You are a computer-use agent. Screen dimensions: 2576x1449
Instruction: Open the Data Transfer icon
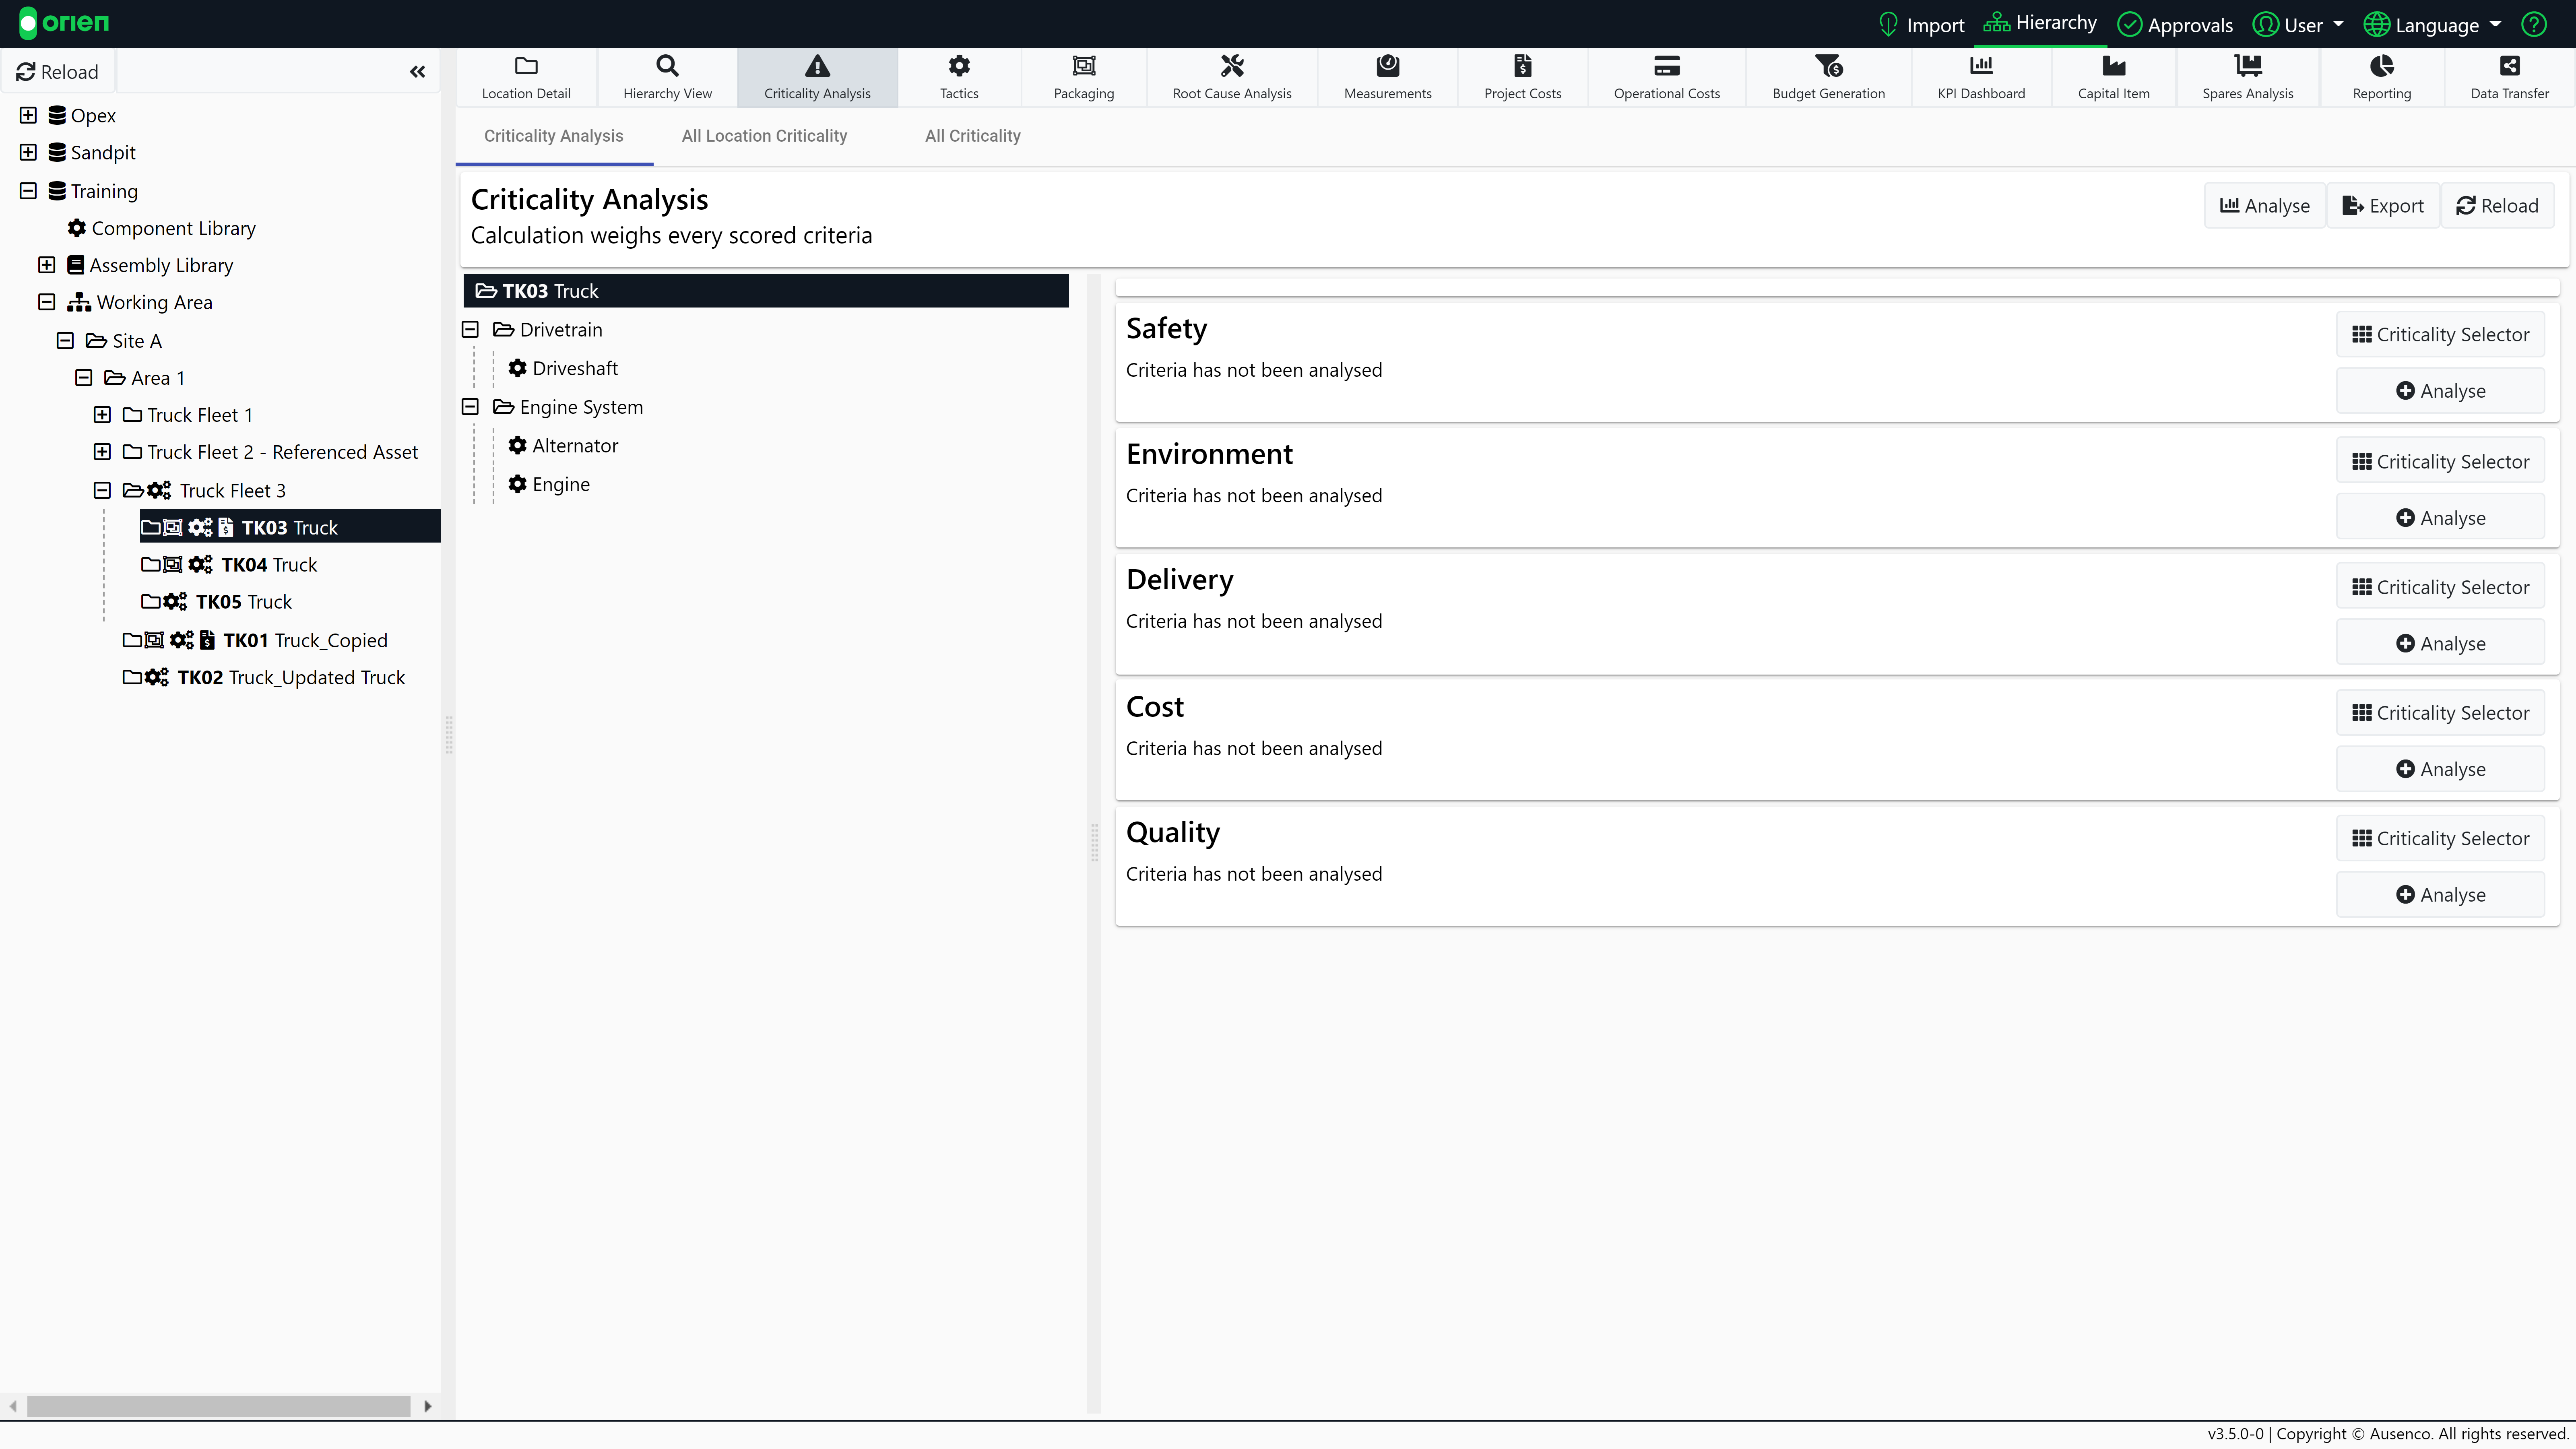(x=2510, y=66)
